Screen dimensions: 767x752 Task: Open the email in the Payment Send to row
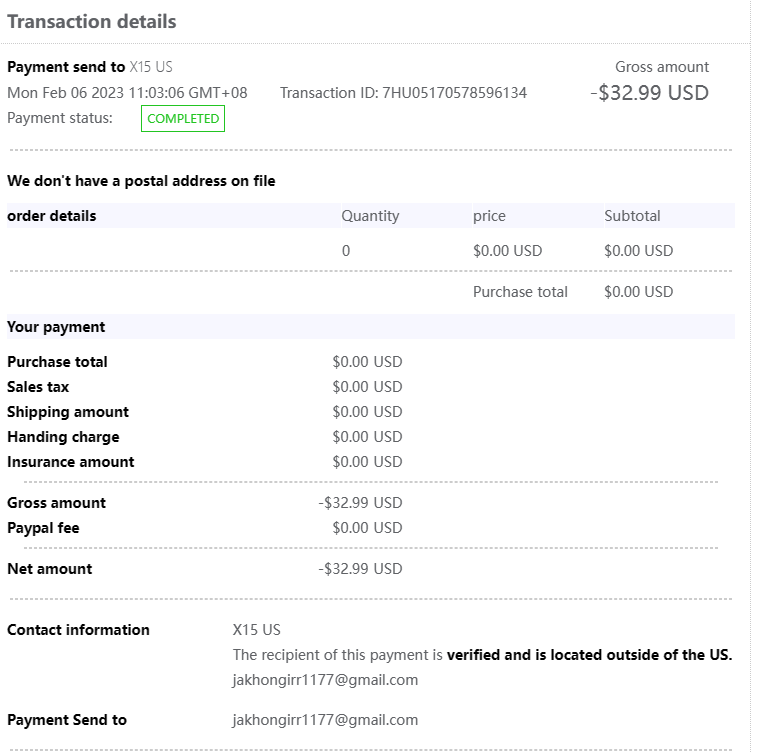[x=325, y=720]
